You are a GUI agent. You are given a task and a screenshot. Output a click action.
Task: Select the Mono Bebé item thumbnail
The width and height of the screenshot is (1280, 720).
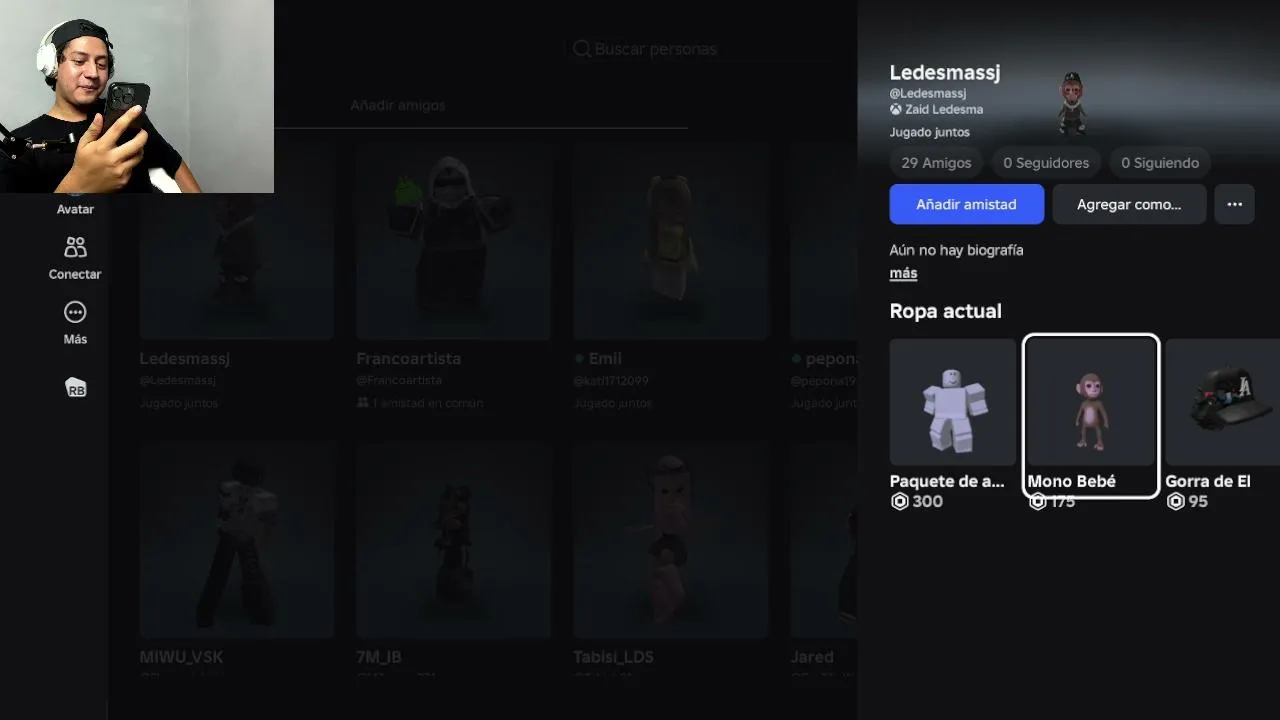pos(1090,402)
